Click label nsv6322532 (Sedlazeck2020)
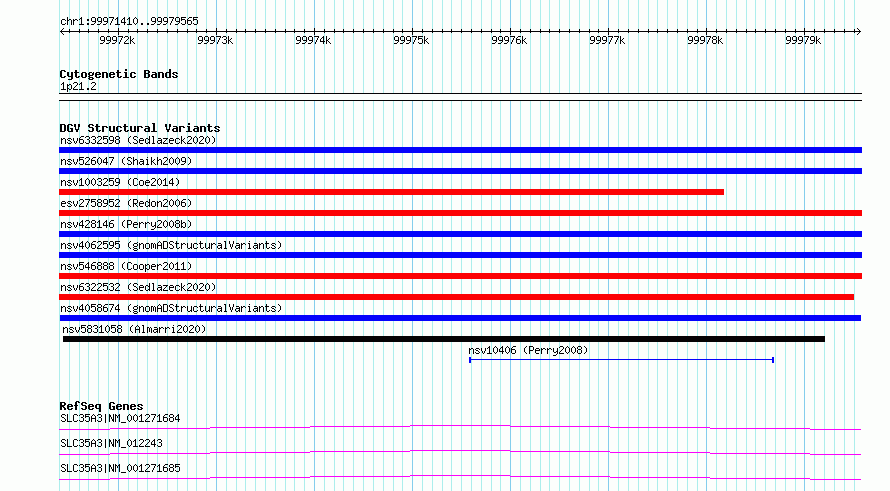The width and height of the screenshot is (890, 491). 138,287
